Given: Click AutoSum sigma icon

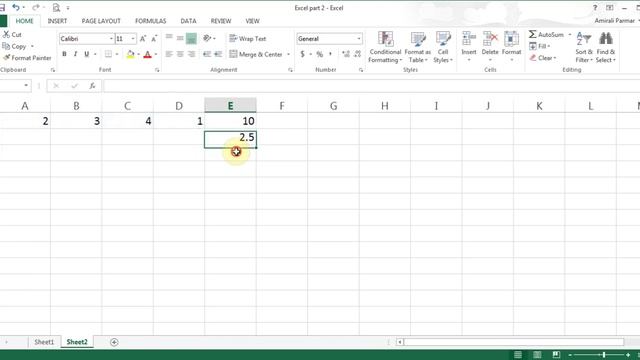Looking at the screenshot, I should click(x=533, y=35).
